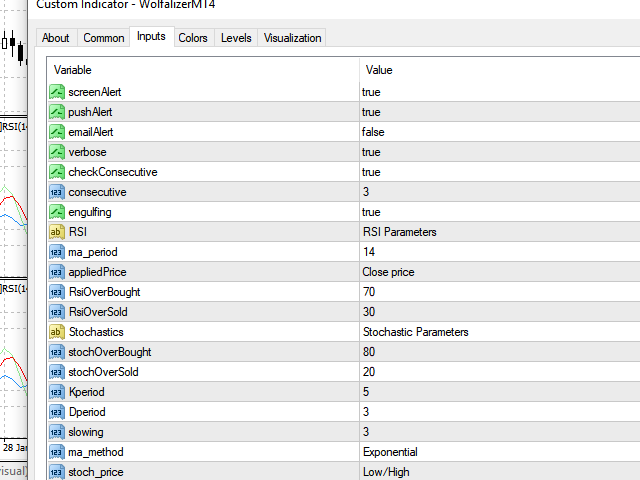This screenshot has height=480, width=640.
Task: Click the emailAlert boolean icon
Action: coord(57,132)
